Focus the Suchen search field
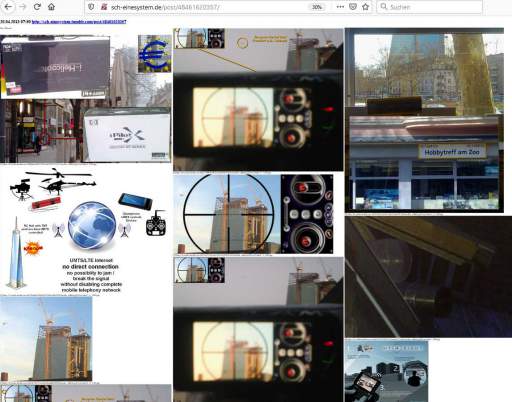The height and width of the screenshot is (402, 512). pos(430,7)
